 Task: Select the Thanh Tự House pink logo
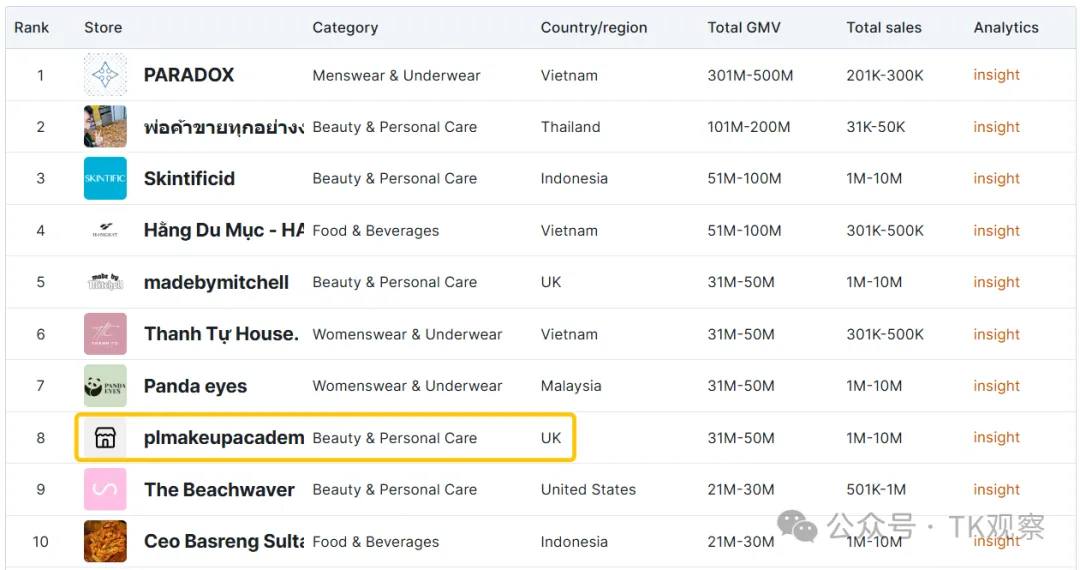point(105,334)
